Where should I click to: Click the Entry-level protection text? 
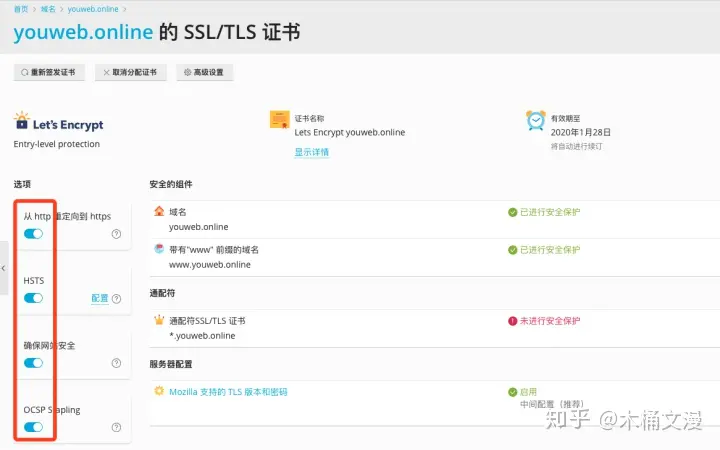point(56,144)
